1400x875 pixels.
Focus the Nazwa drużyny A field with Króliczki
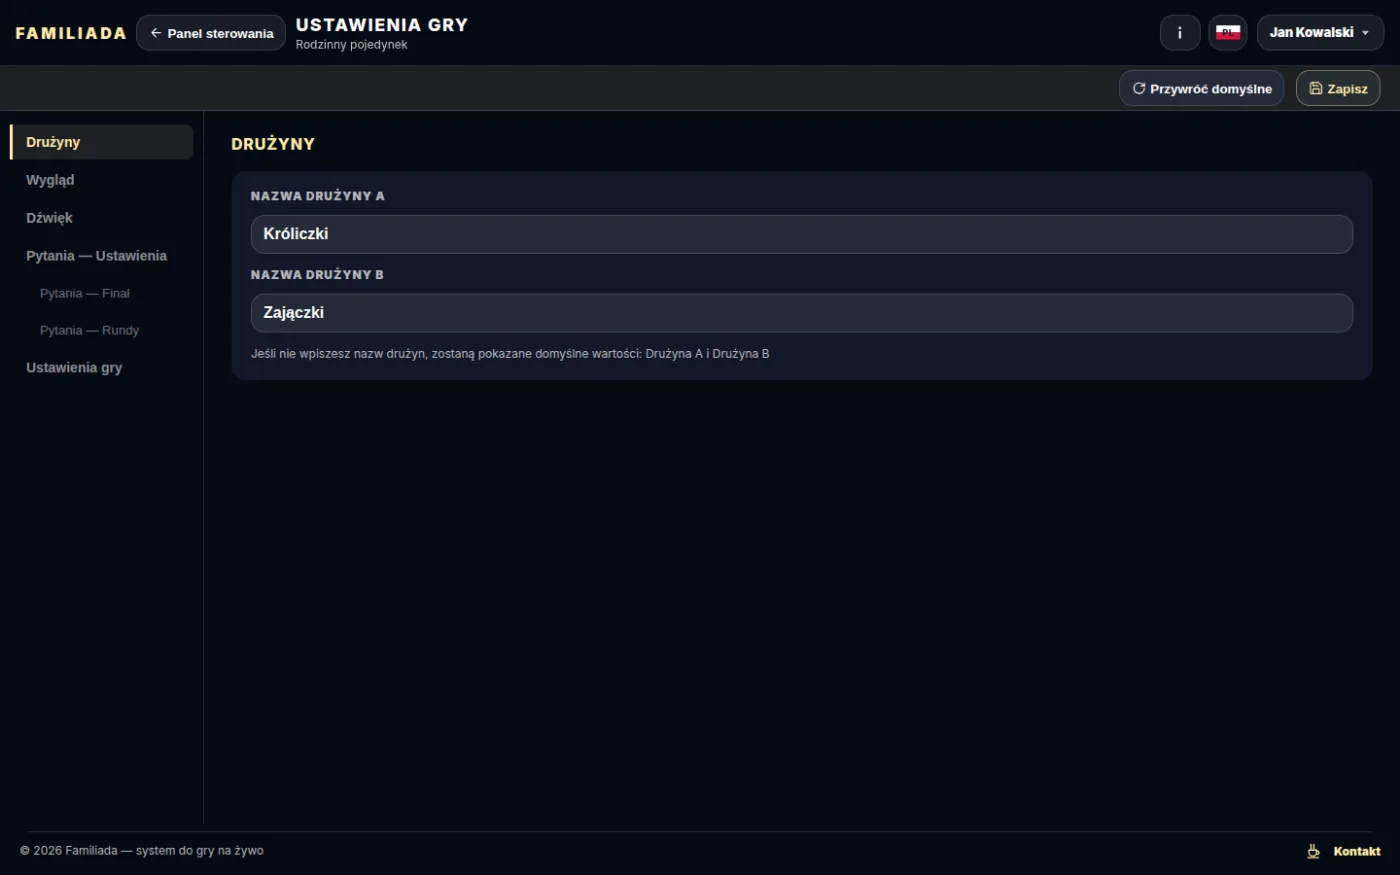click(x=801, y=234)
